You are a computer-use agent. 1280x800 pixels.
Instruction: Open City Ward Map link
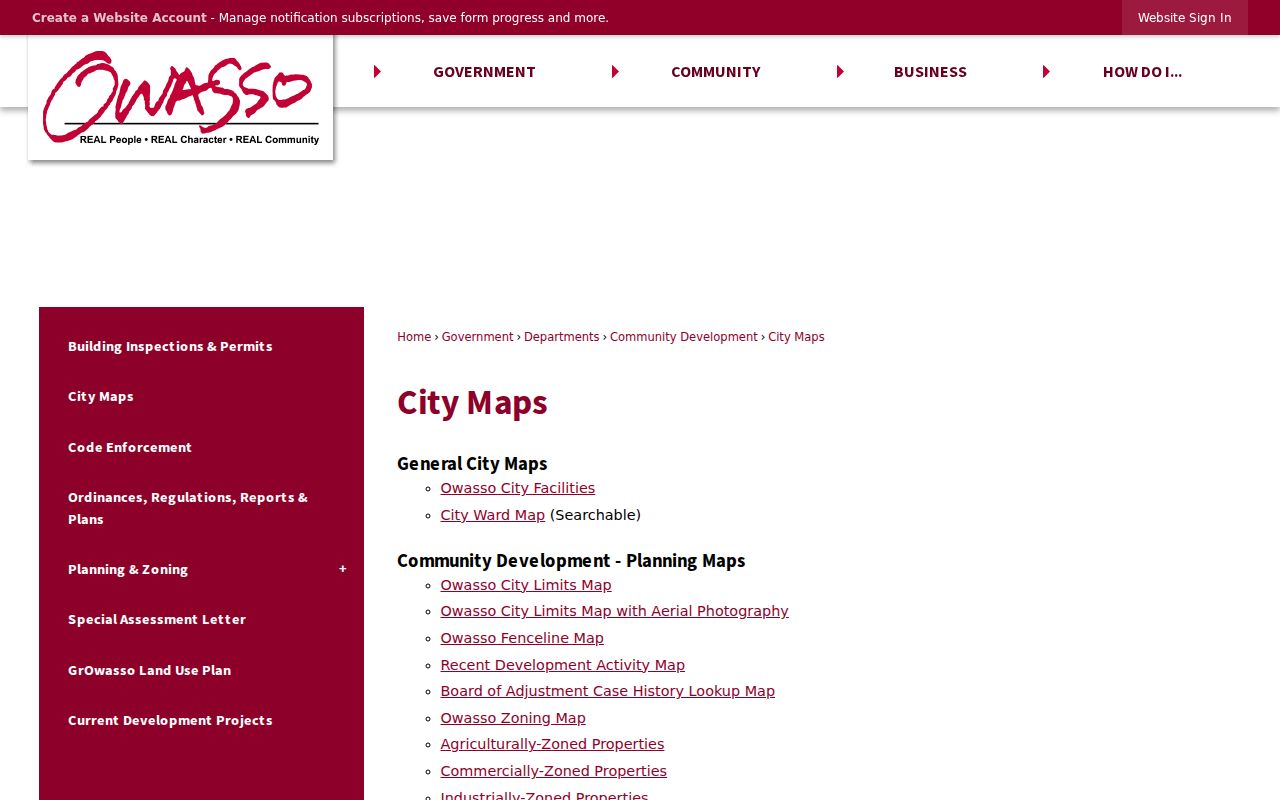point(492,515)
